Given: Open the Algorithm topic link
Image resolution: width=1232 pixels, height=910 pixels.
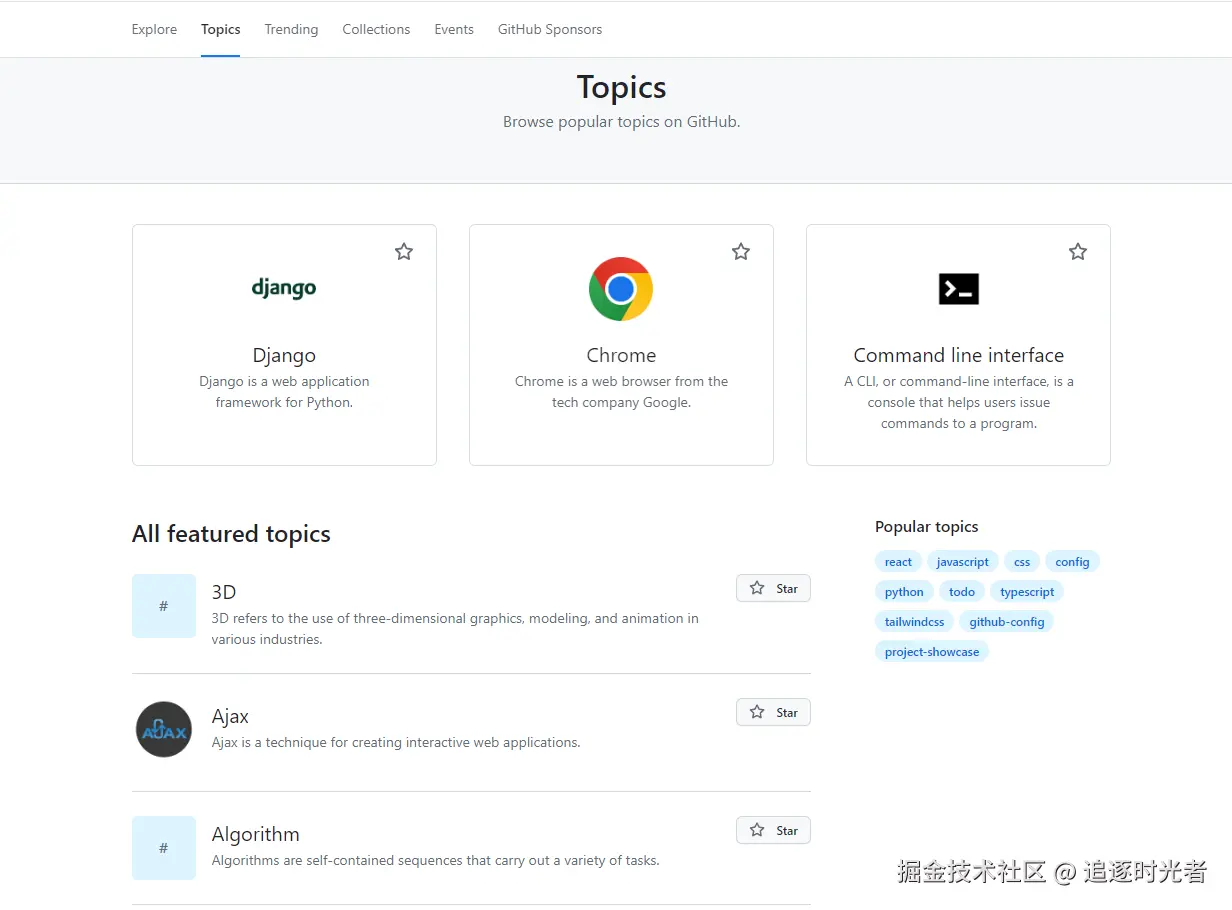Looking at the screenshot, I should (x=256, y=834).
